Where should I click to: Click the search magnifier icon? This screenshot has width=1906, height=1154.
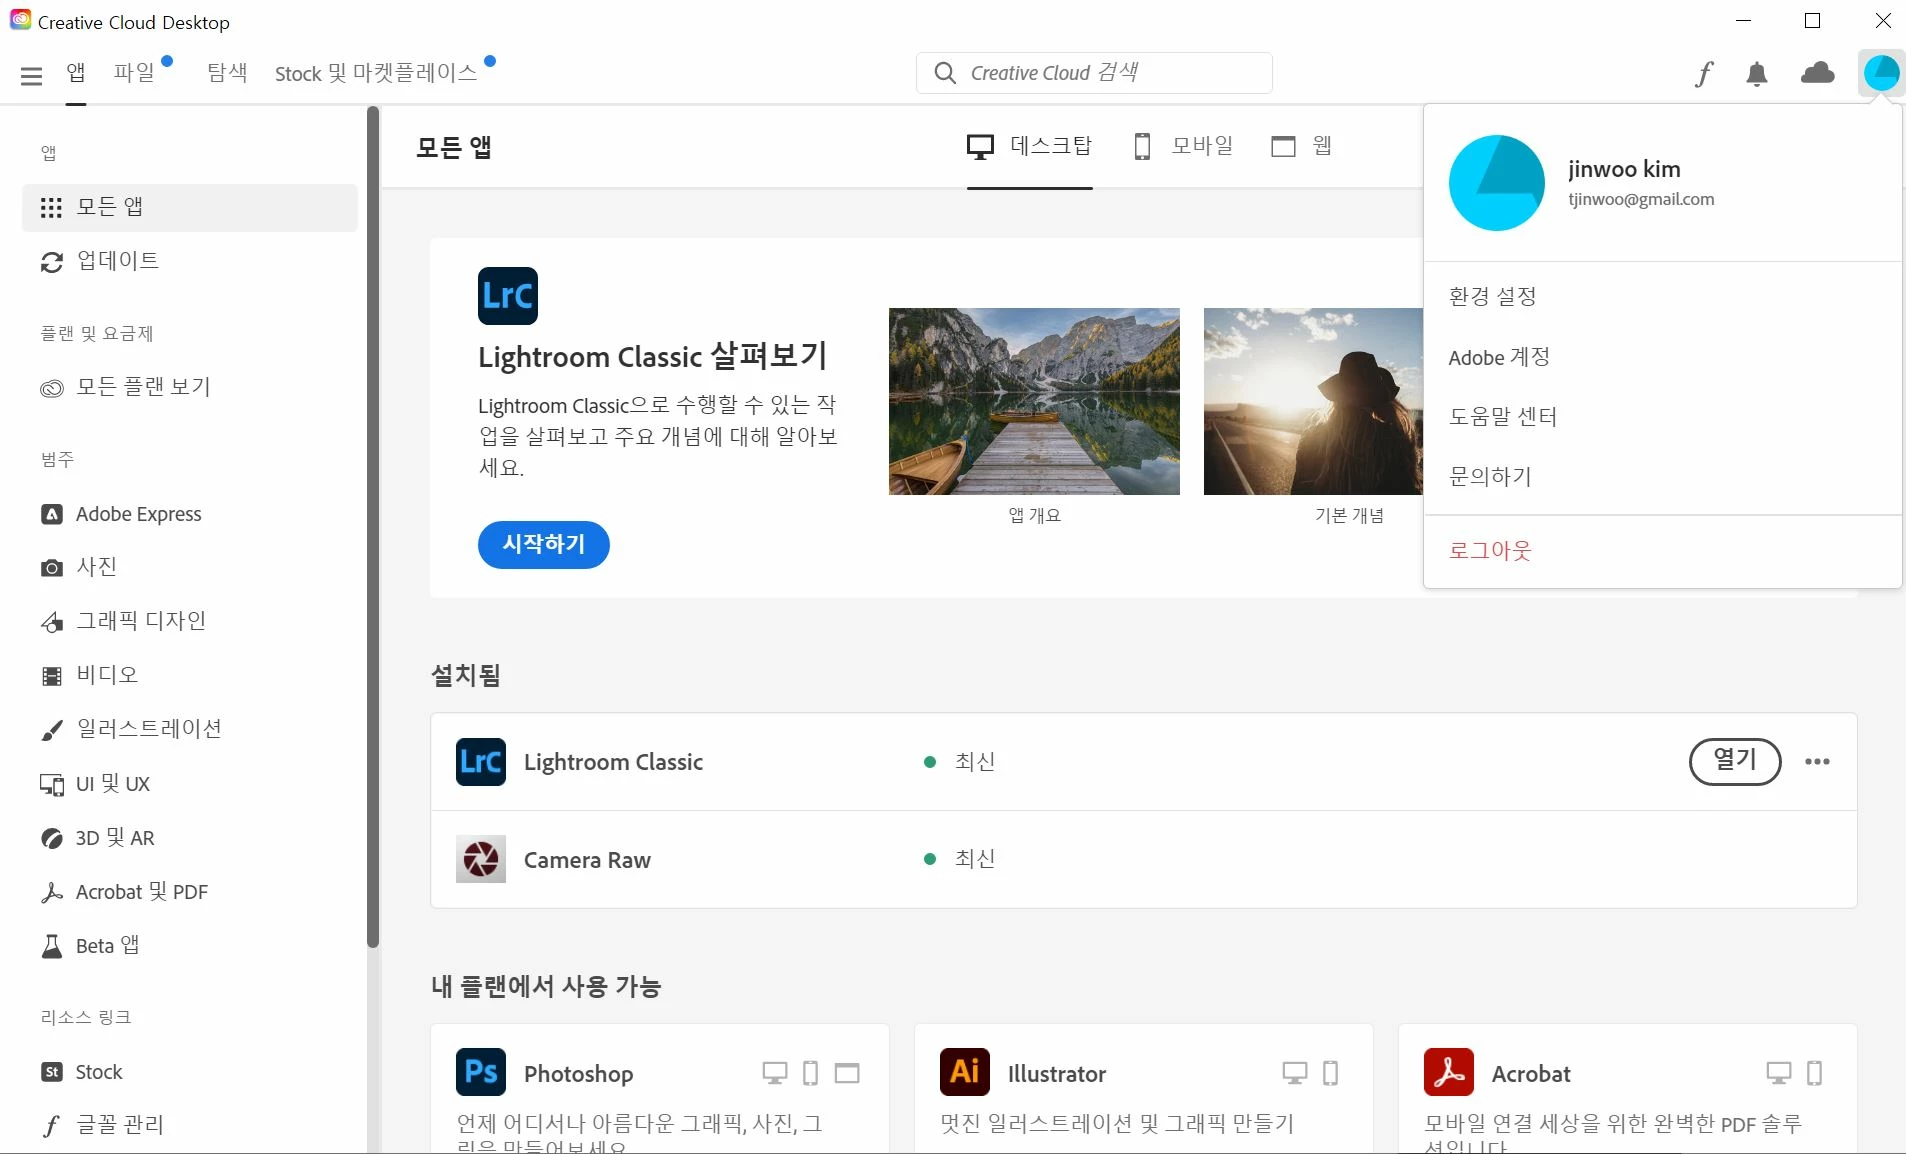click(x=945, y=73)
